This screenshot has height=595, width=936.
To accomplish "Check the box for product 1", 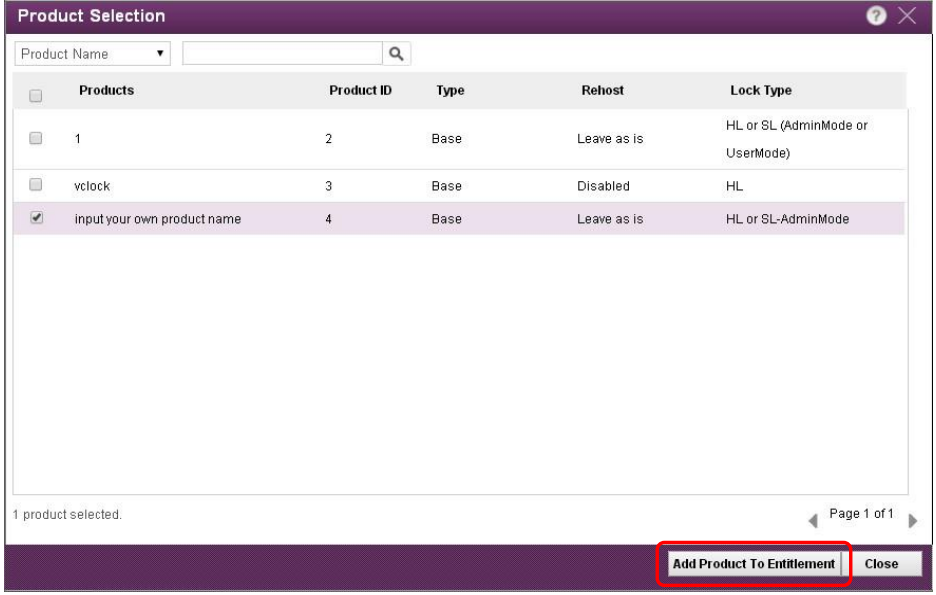I will point(36,139).
